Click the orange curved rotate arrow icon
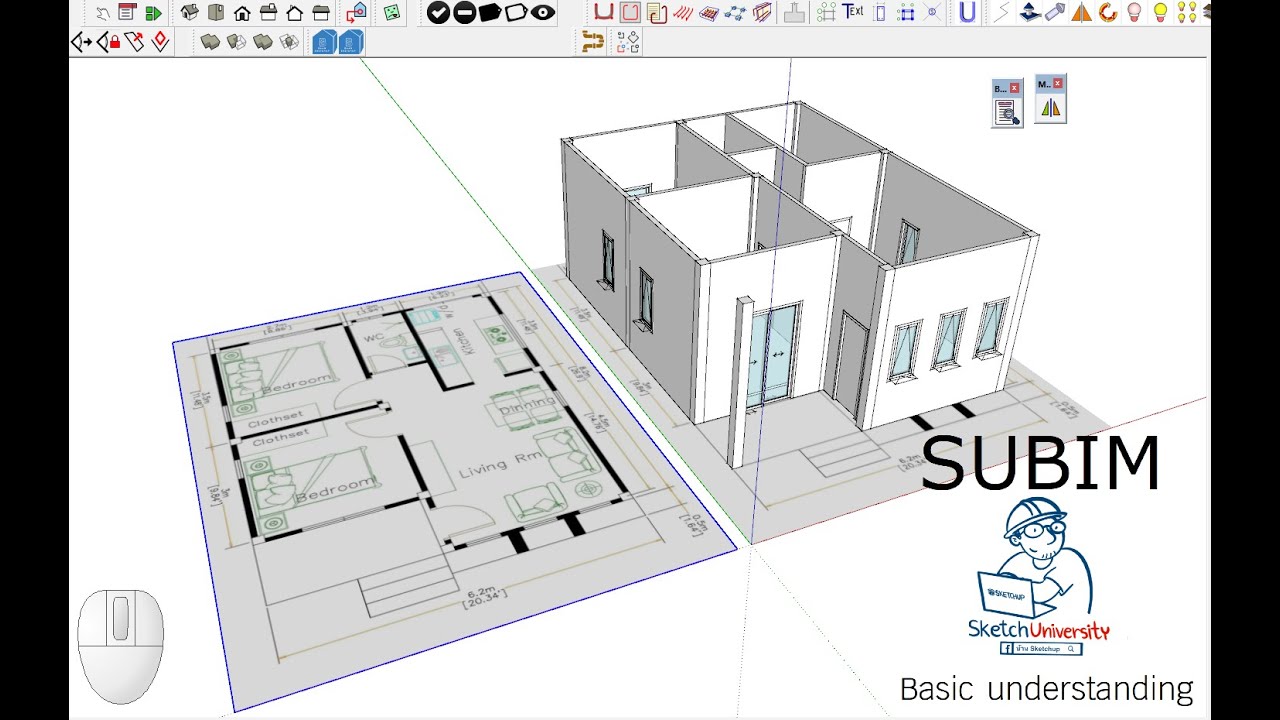This screenshot has width=1280, height=720. 1107,13
